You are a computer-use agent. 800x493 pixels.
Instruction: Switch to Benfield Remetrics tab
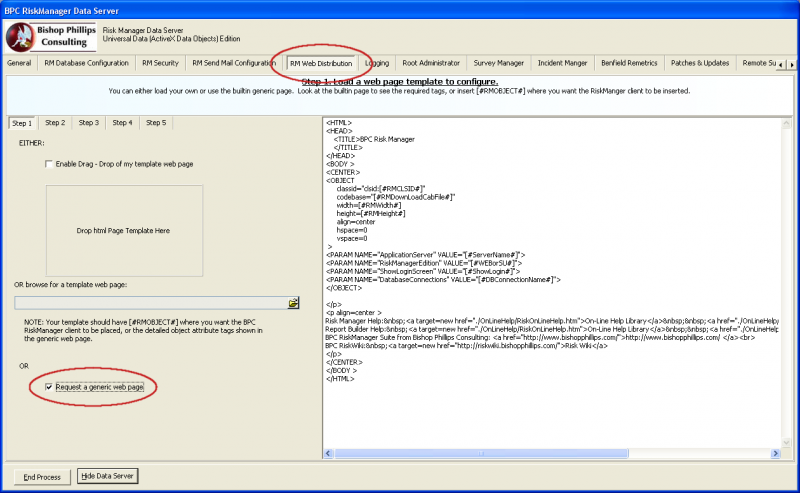click(x=629, y=63)
